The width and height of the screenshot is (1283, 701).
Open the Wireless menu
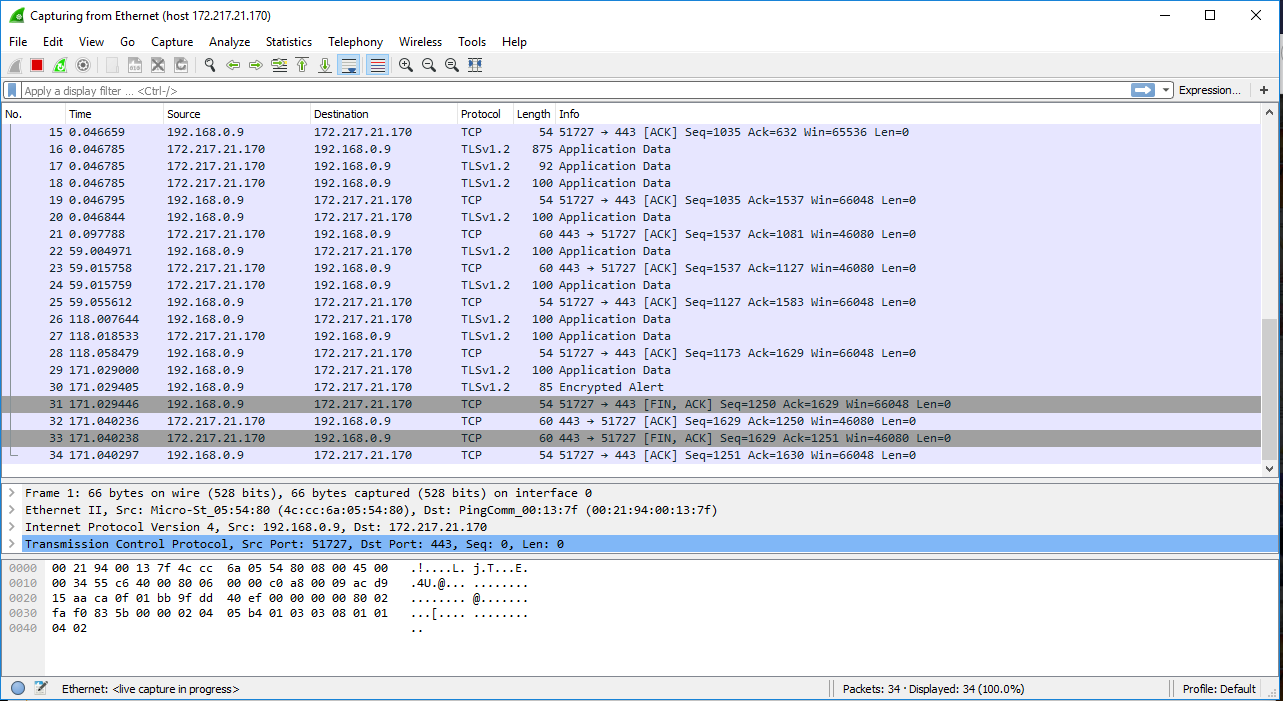pos(420,42)
